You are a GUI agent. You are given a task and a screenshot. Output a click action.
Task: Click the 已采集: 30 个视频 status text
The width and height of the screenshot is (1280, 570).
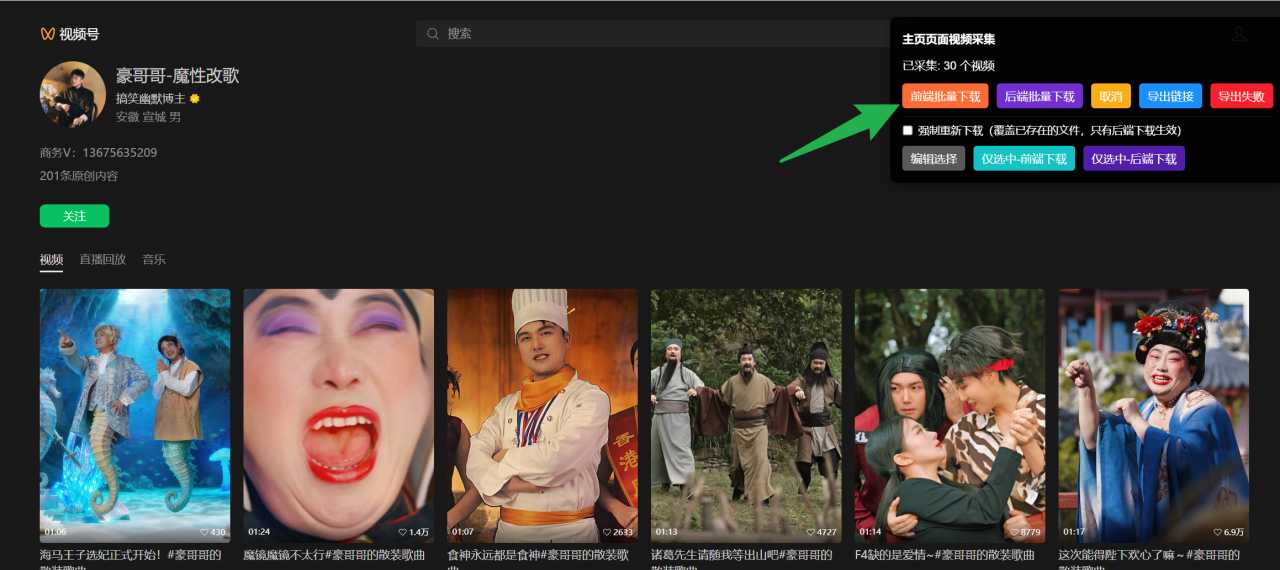[948, 66]
